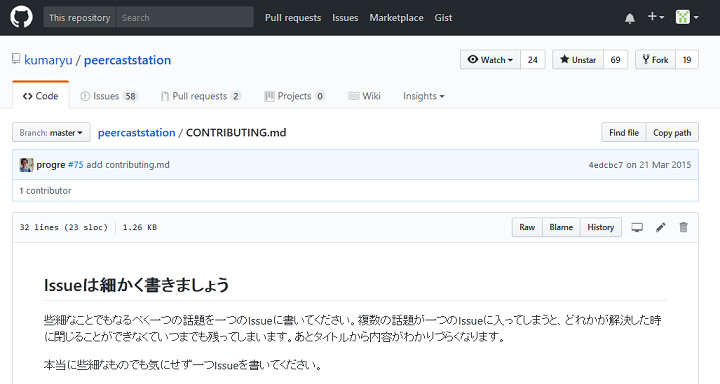
Task: Open the 'add contributing.md' commit message
Action: 128,165
